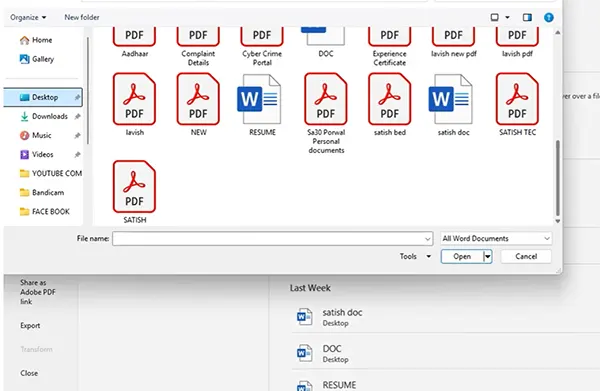The image size is (600, 391).
Task: Expand the view options dropdown arrow
Action: point(507,17)
